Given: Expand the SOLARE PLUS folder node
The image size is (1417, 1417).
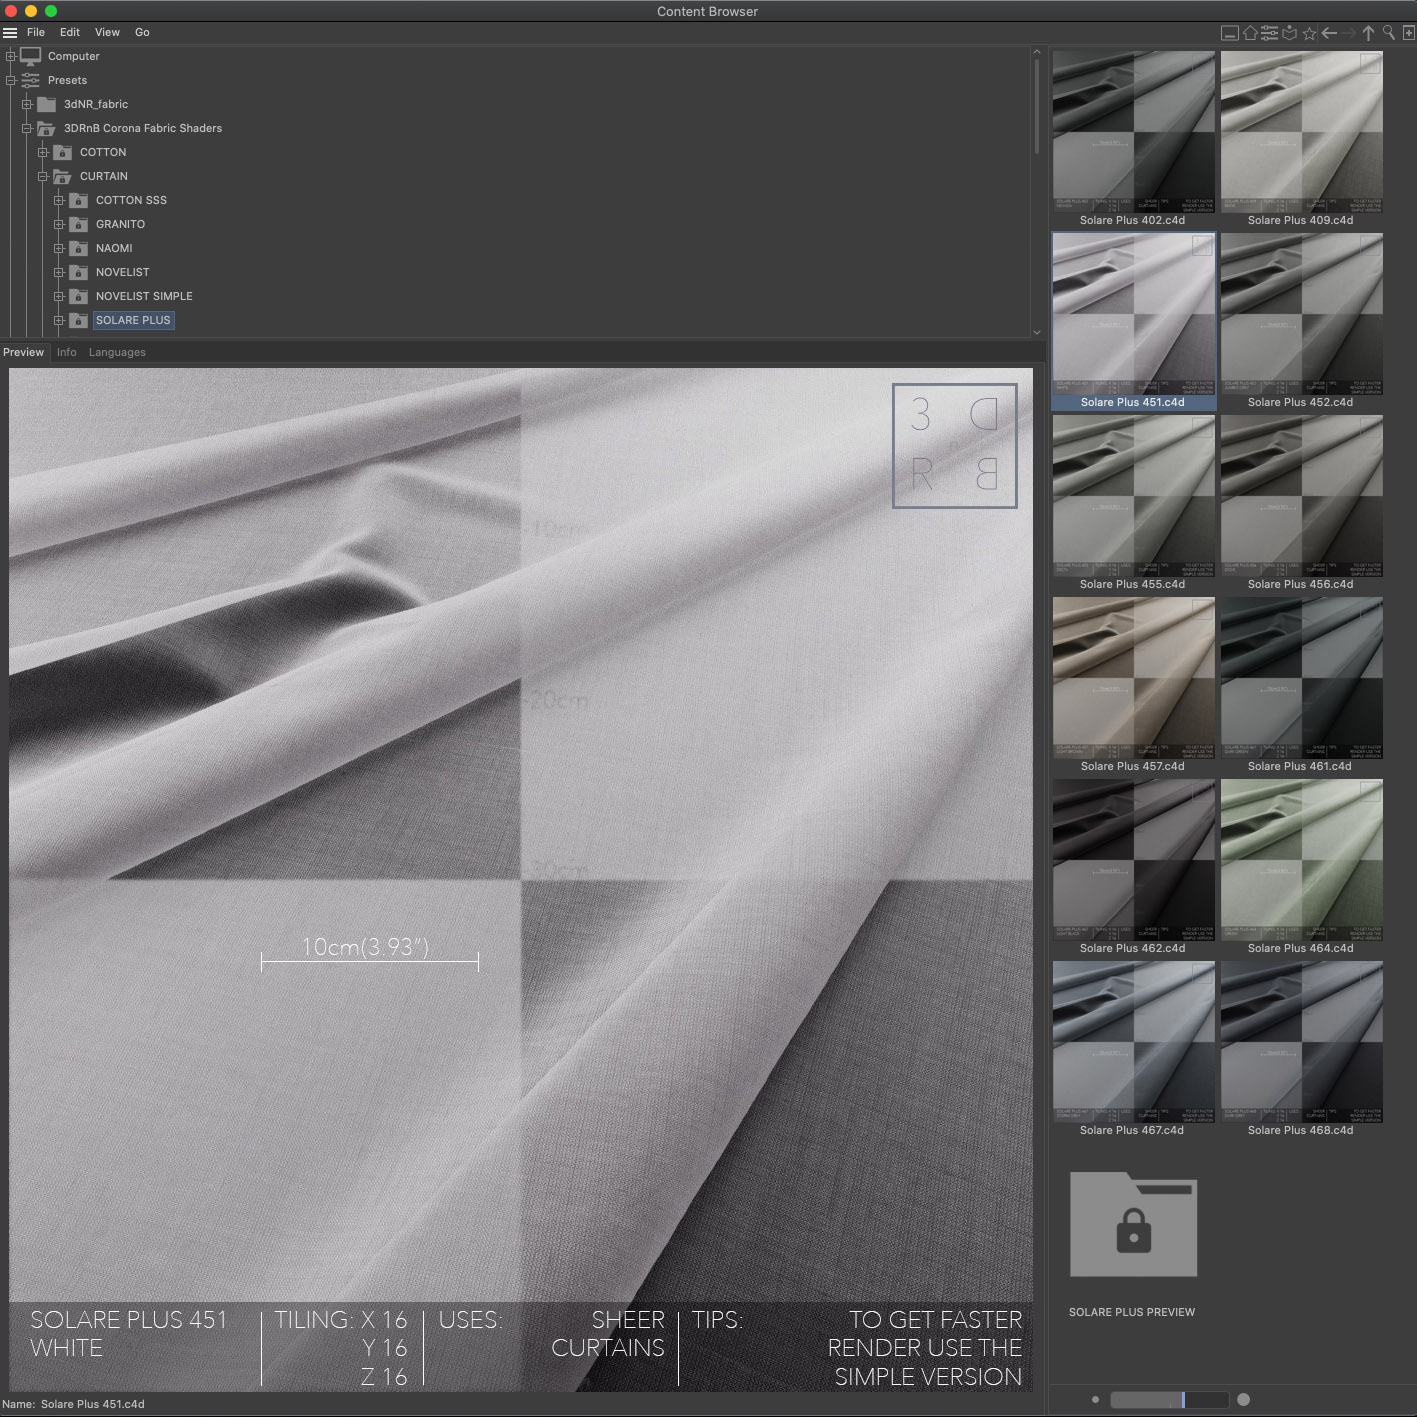Looking at the screenshot, I should [59, 320].
